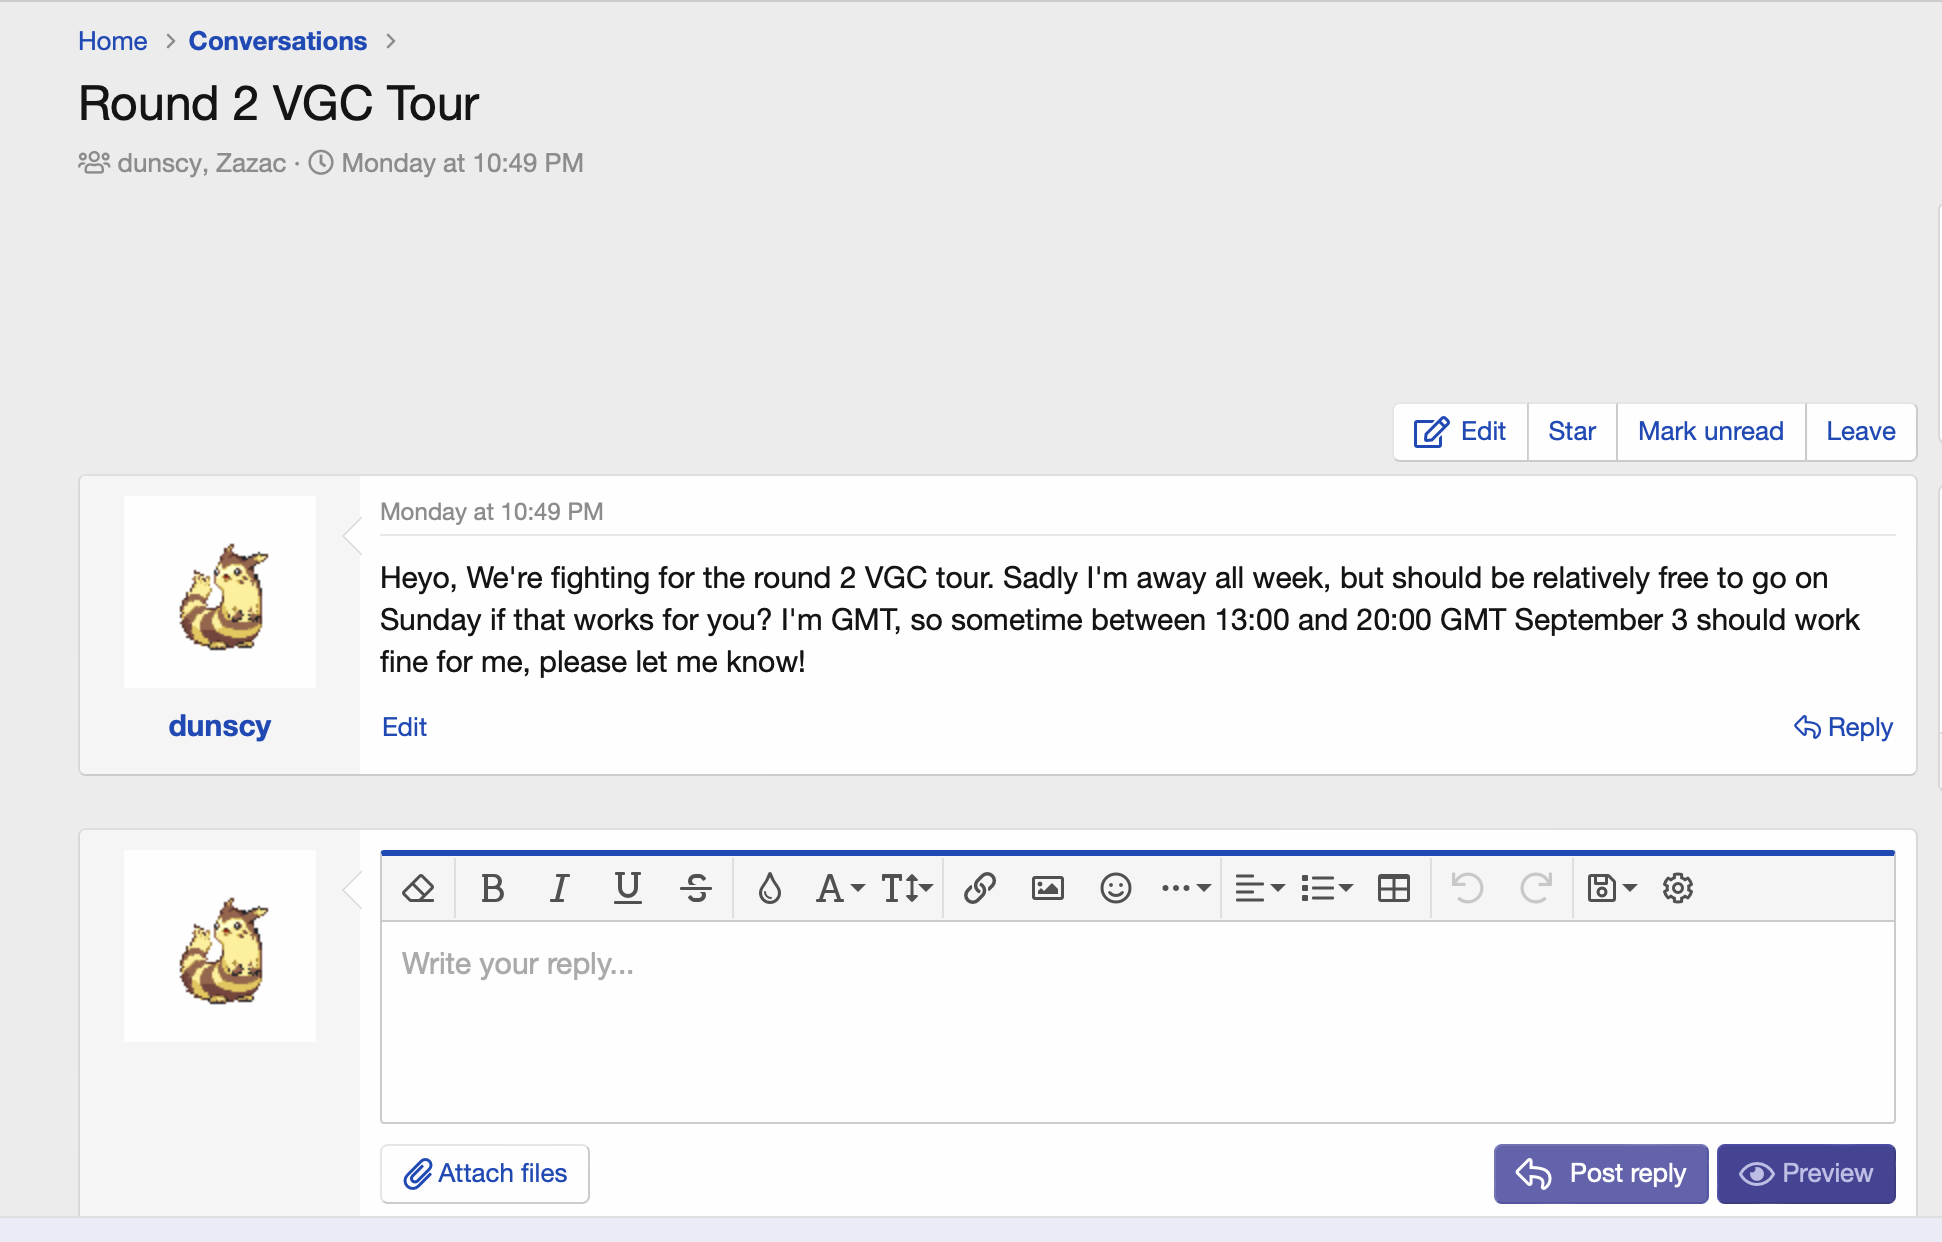Apply strikethrough formatting
The height and width of the screenshot is (1242, 1942).
(x=695, y=888)
